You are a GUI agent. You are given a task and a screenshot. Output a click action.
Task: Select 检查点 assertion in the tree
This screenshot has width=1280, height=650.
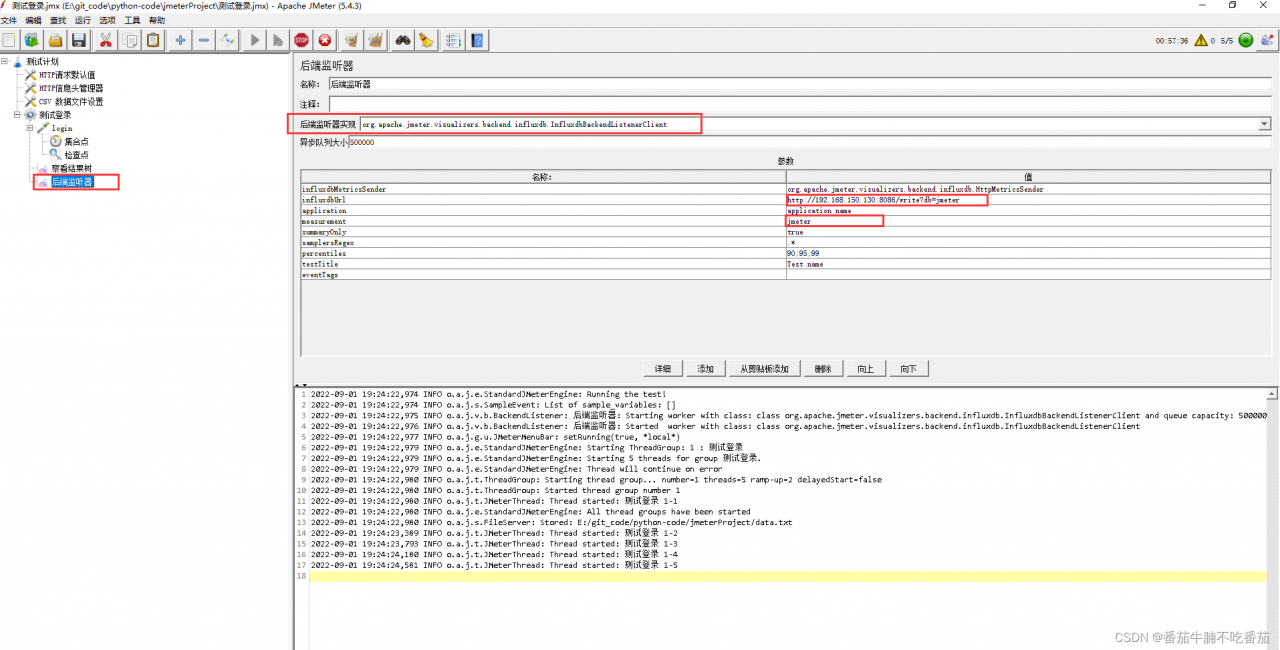[x=76, y=155]
